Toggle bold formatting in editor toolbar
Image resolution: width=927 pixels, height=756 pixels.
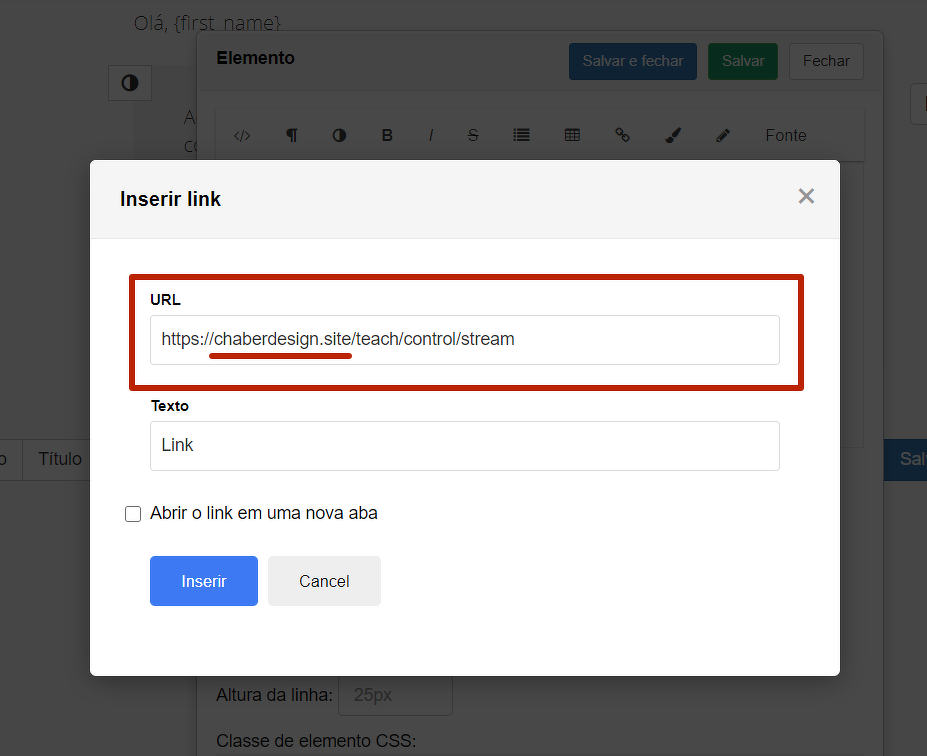[x=387, y=136]
